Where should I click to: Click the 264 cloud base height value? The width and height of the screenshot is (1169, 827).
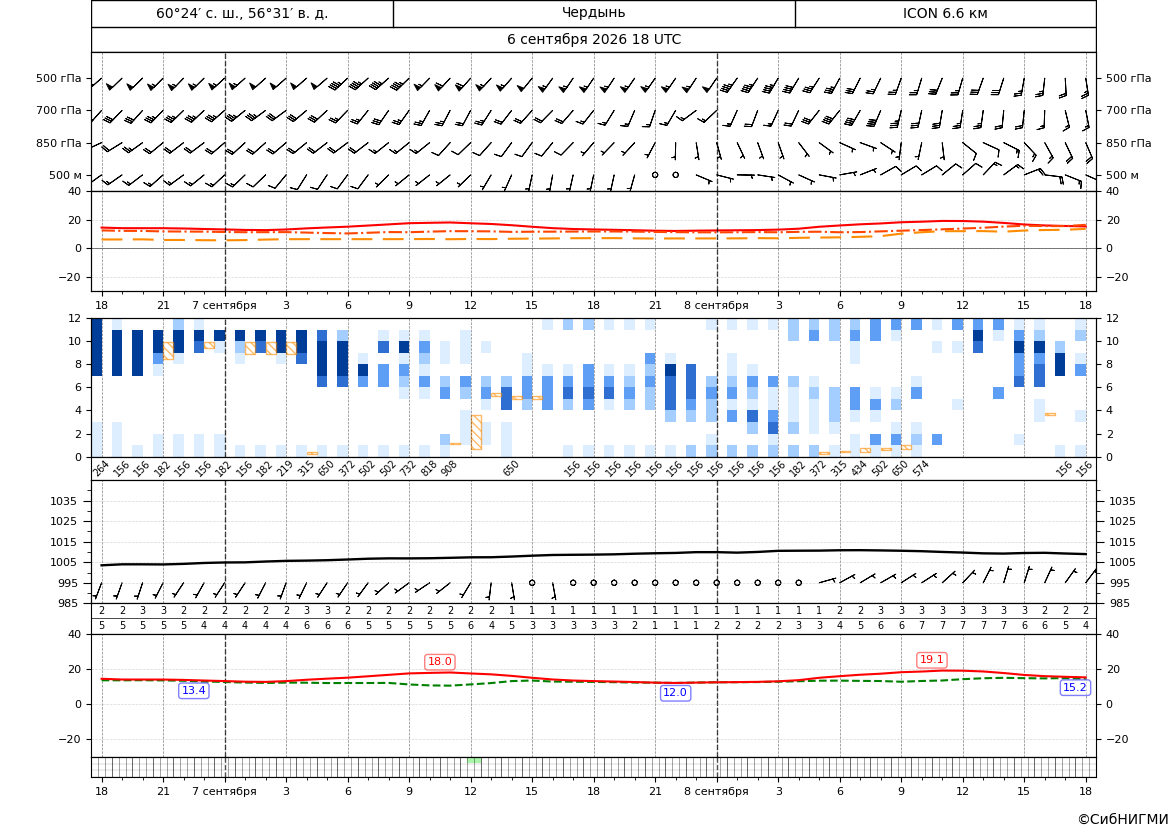(x=101, y=468)
